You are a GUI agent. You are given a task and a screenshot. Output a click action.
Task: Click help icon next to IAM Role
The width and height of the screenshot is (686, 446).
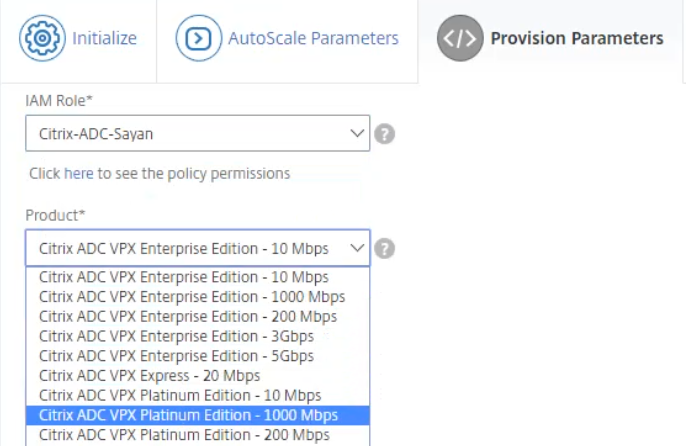click(384, 134)
